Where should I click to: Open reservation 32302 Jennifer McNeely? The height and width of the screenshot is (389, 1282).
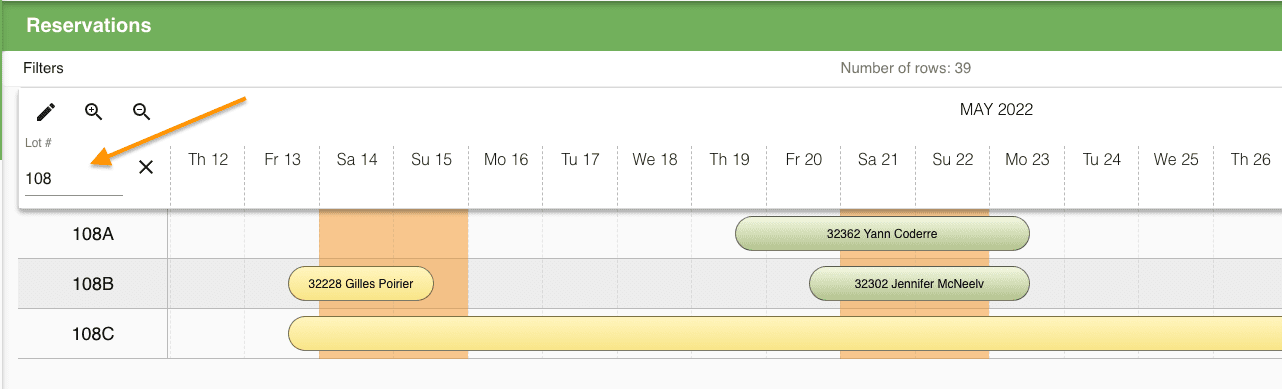[919, 283]
